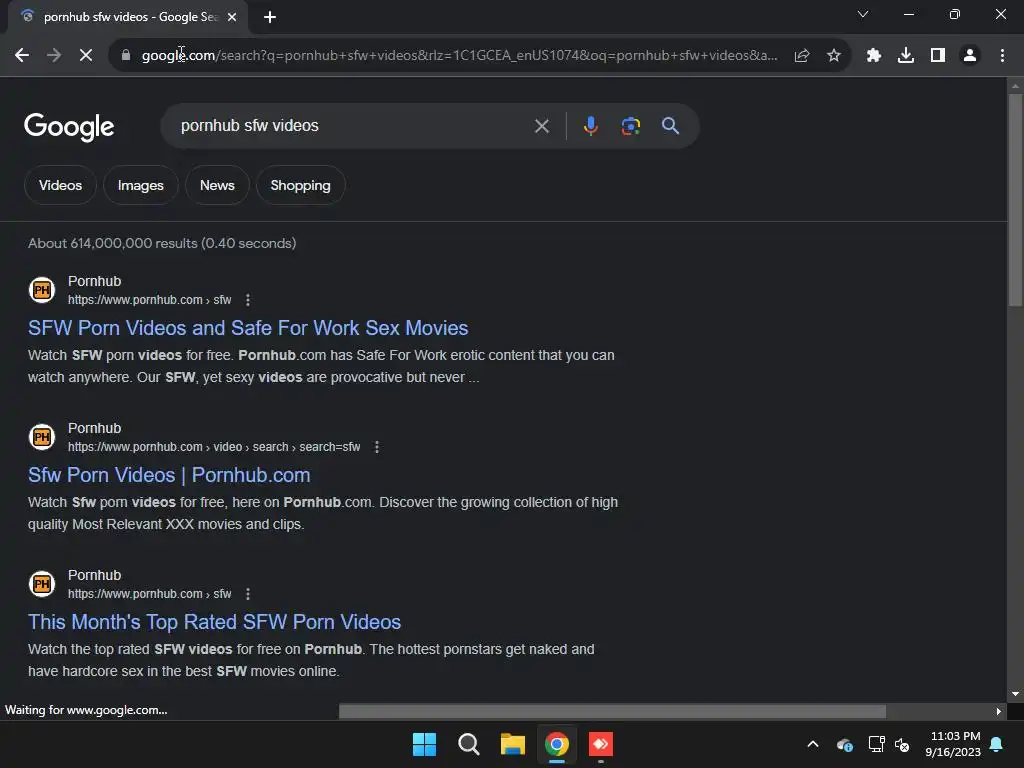The height and width of the screenshot is (768, 1024).
Task: Click the vertical scrollbar thumb
Action: 1015,199
